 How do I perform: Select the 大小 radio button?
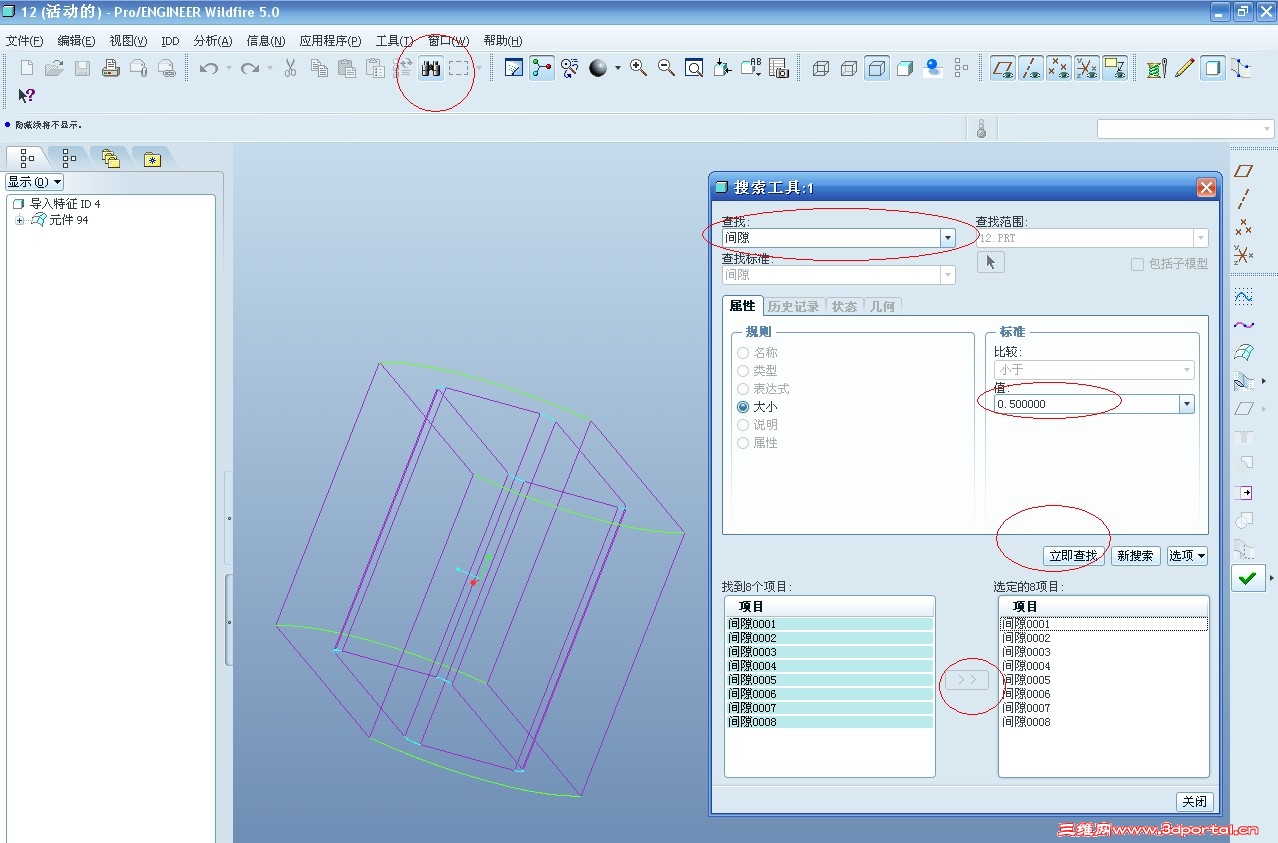(743, 407)
